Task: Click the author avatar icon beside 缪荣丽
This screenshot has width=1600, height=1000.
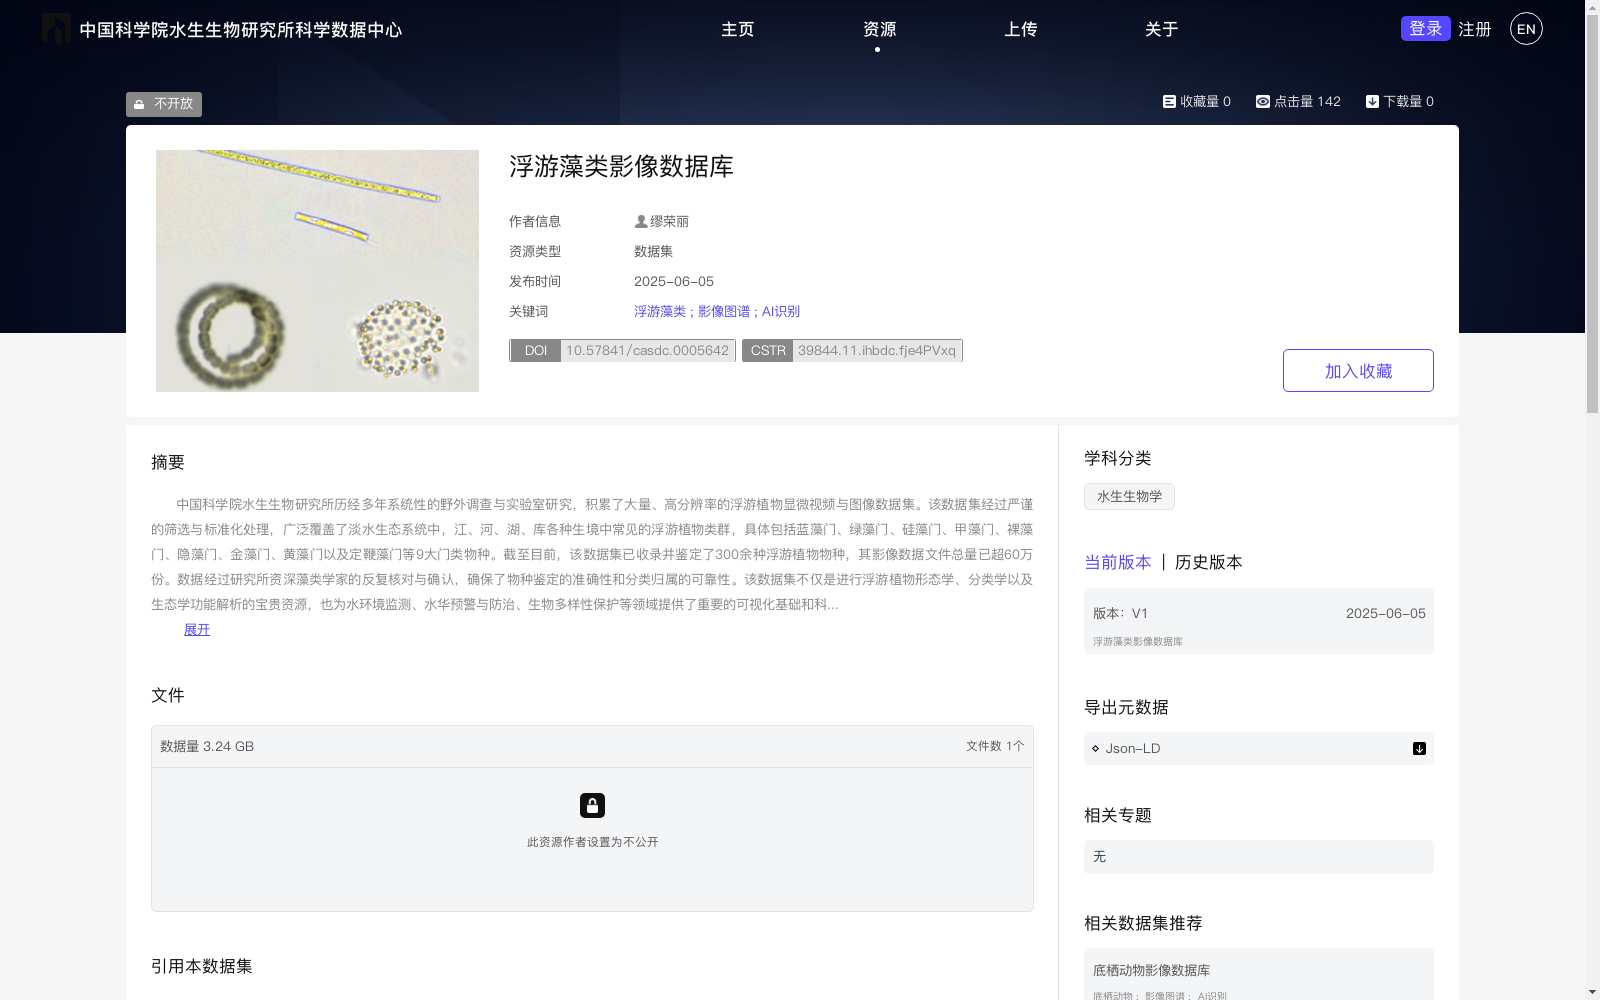Action: (641, 221)
